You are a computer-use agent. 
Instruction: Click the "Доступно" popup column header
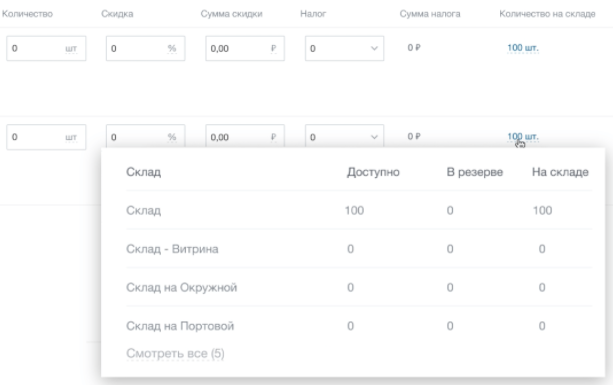tap(373, 172)
